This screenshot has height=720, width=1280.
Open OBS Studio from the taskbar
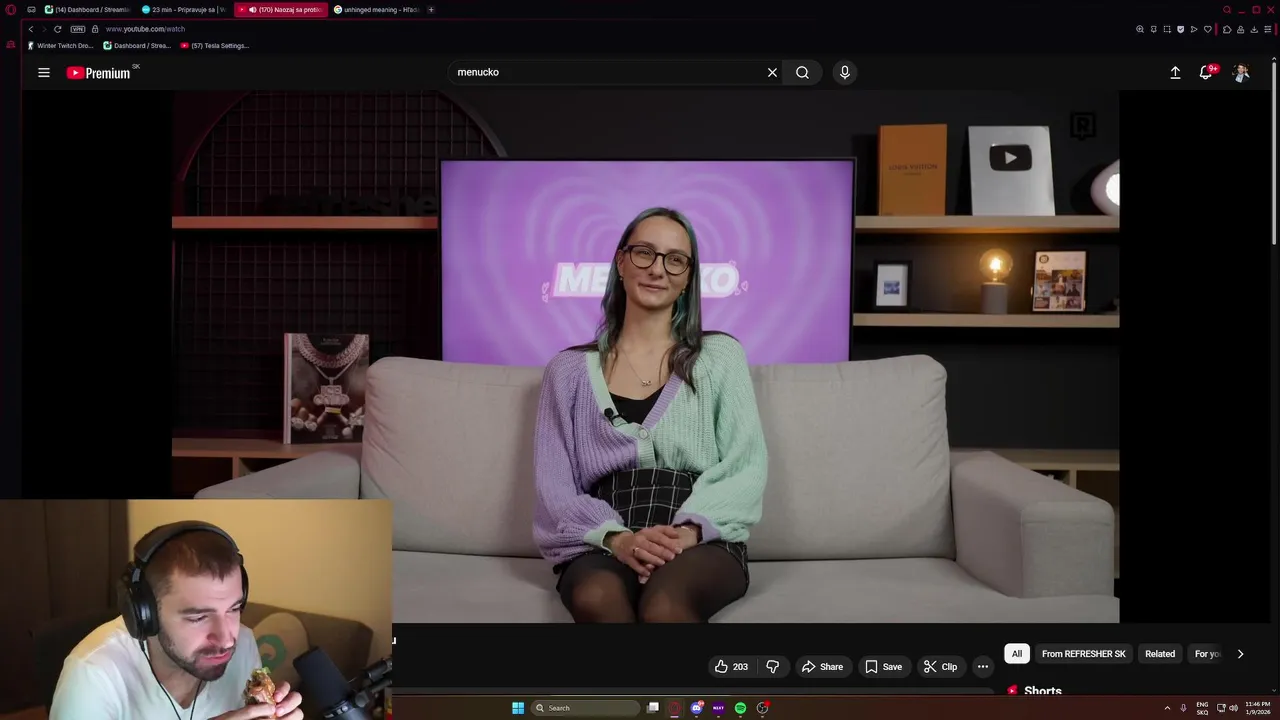click(762, 708)
